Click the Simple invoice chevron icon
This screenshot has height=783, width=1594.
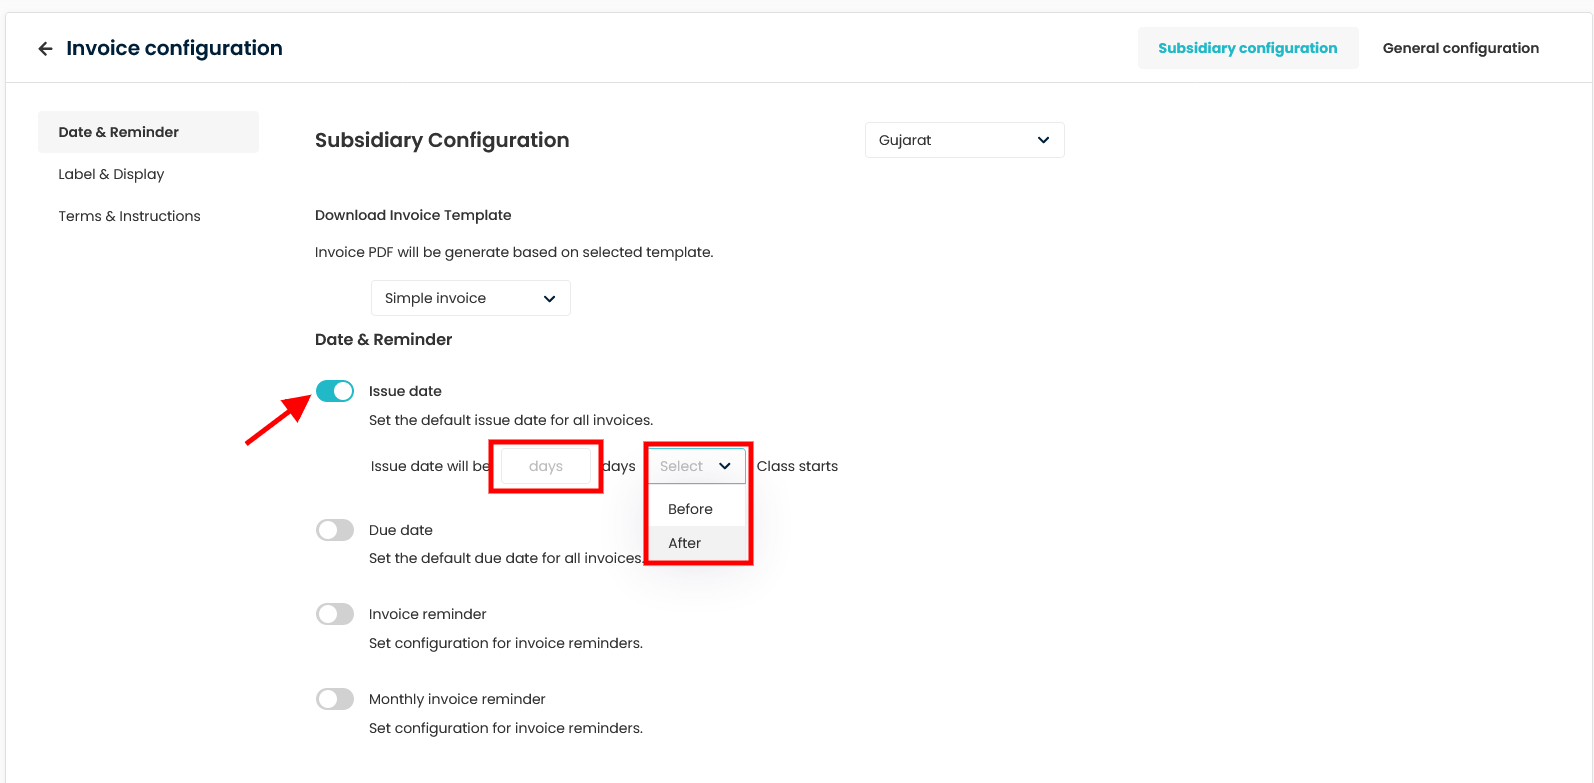[549, 298]
